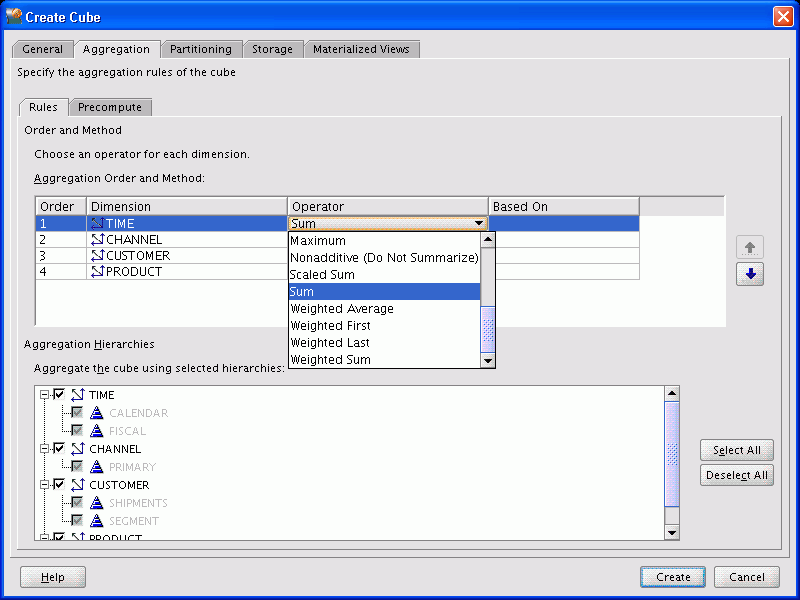Screen dimensions: 800x600
Task: Click the down-arrow reorder icon
Action: 750,273
